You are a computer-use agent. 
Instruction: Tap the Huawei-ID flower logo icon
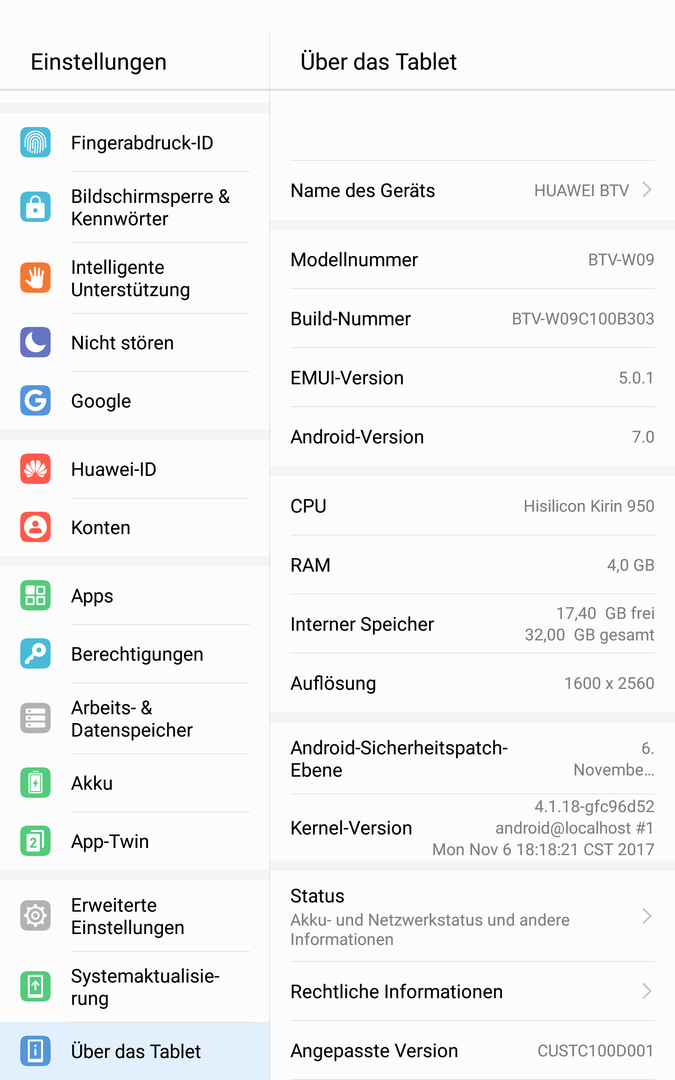coord(35,469)
